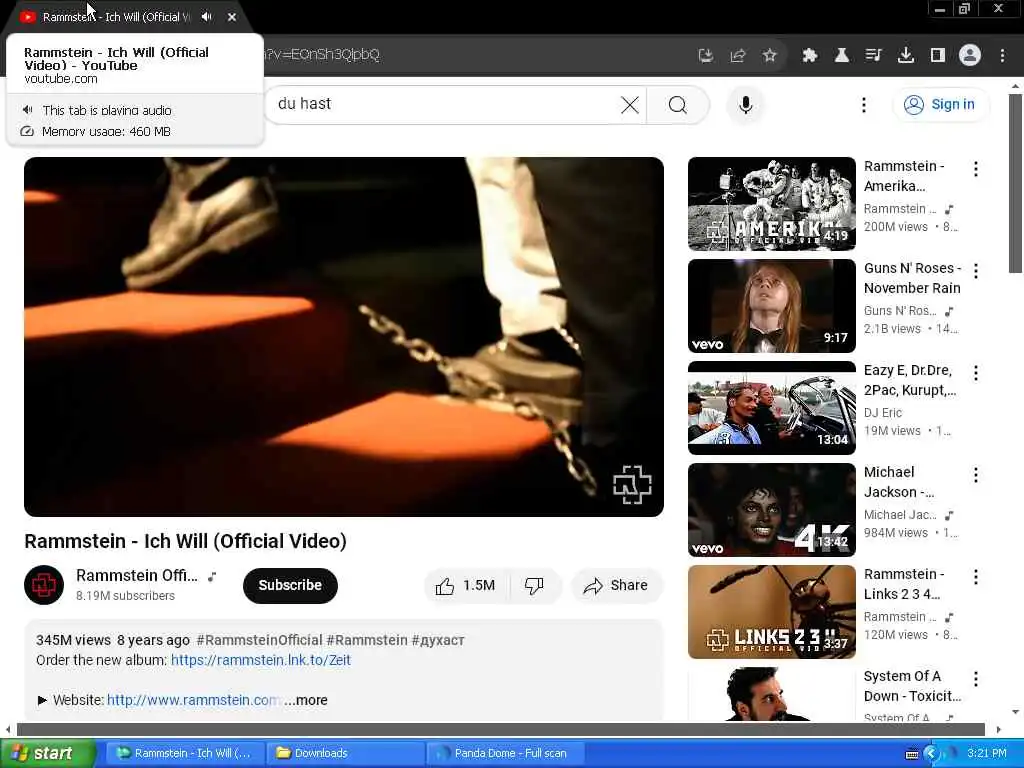This screenshot has width=1024, height=768.
Task: Click the horizontal scrollbar at page bottom
Action: click(x=500, y=729)
